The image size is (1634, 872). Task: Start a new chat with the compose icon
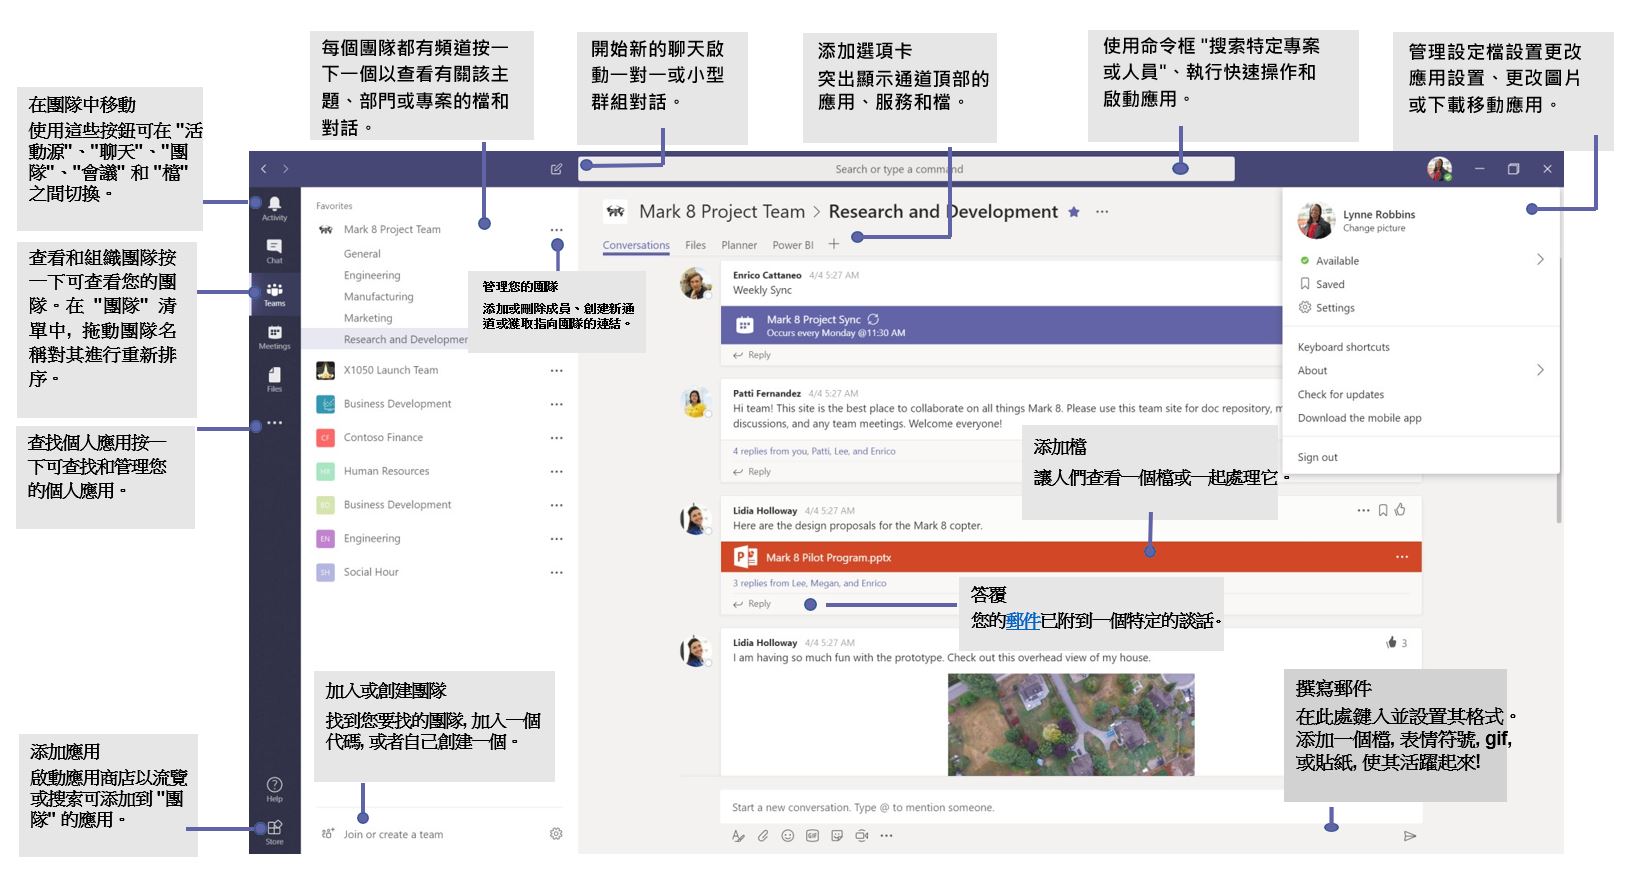[x=556, y=169]
